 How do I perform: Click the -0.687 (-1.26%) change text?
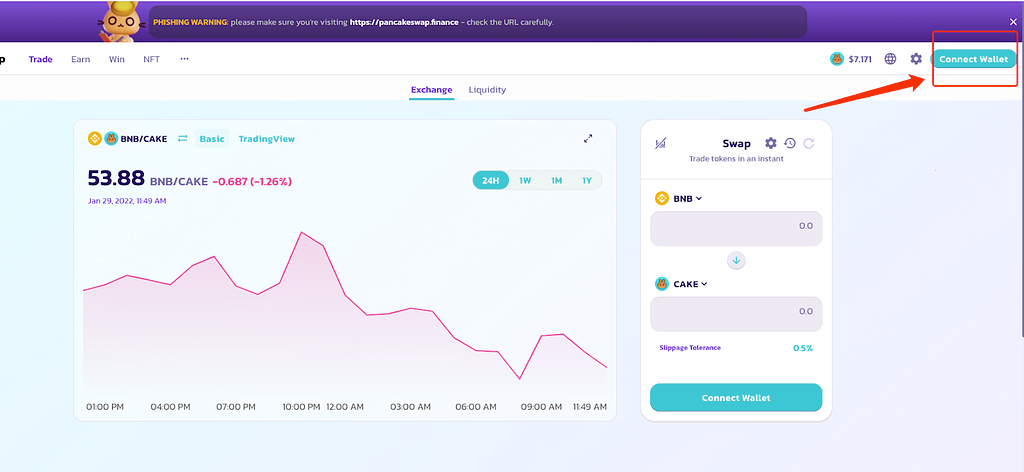[x=252, y=181]
